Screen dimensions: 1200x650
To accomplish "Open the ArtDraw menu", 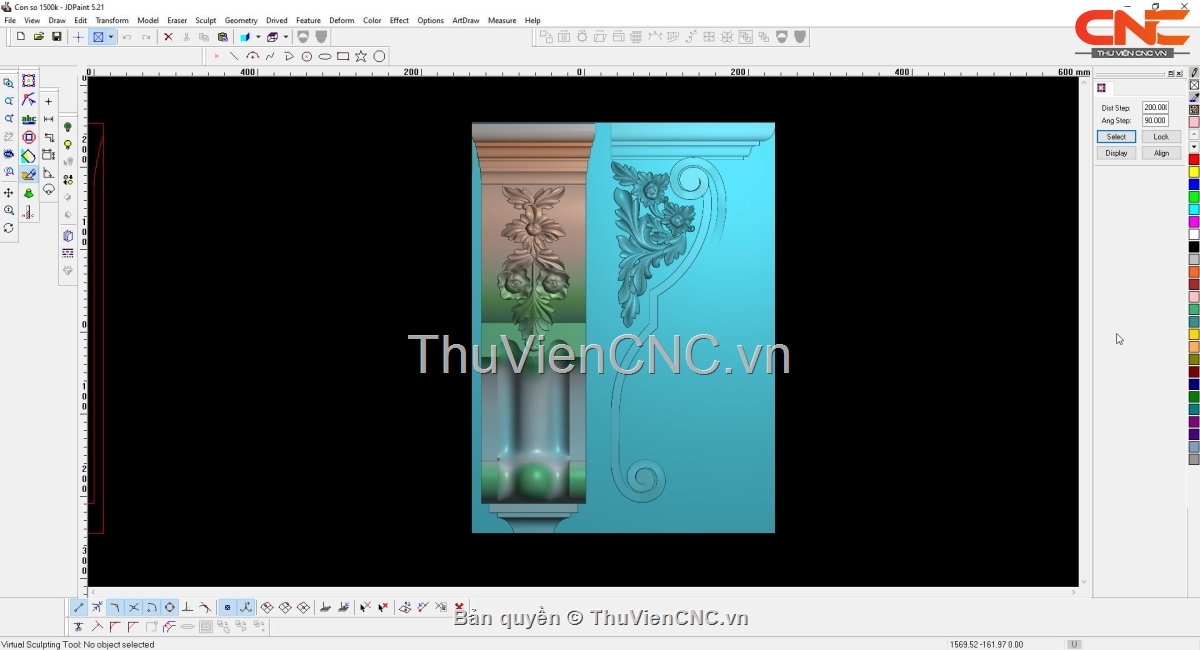I will (465, 20).
